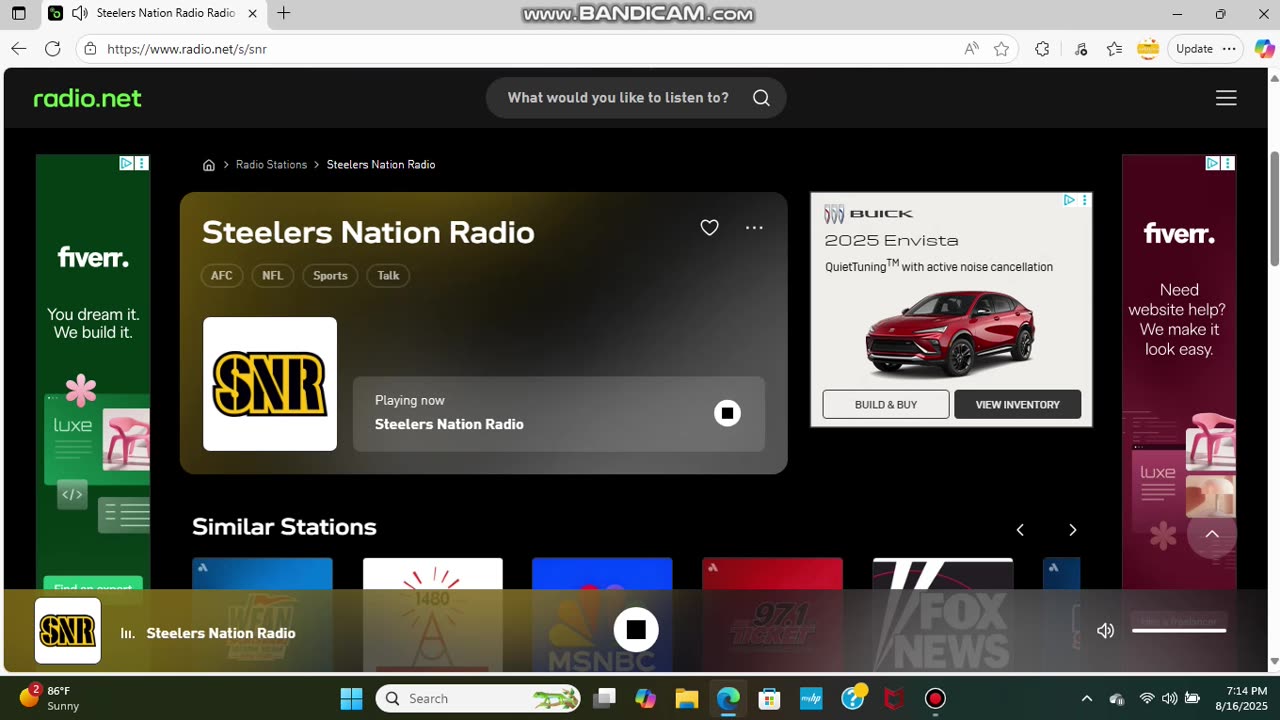
Task: Open the Bandicam record icon in taskbar
Action: 935,698
